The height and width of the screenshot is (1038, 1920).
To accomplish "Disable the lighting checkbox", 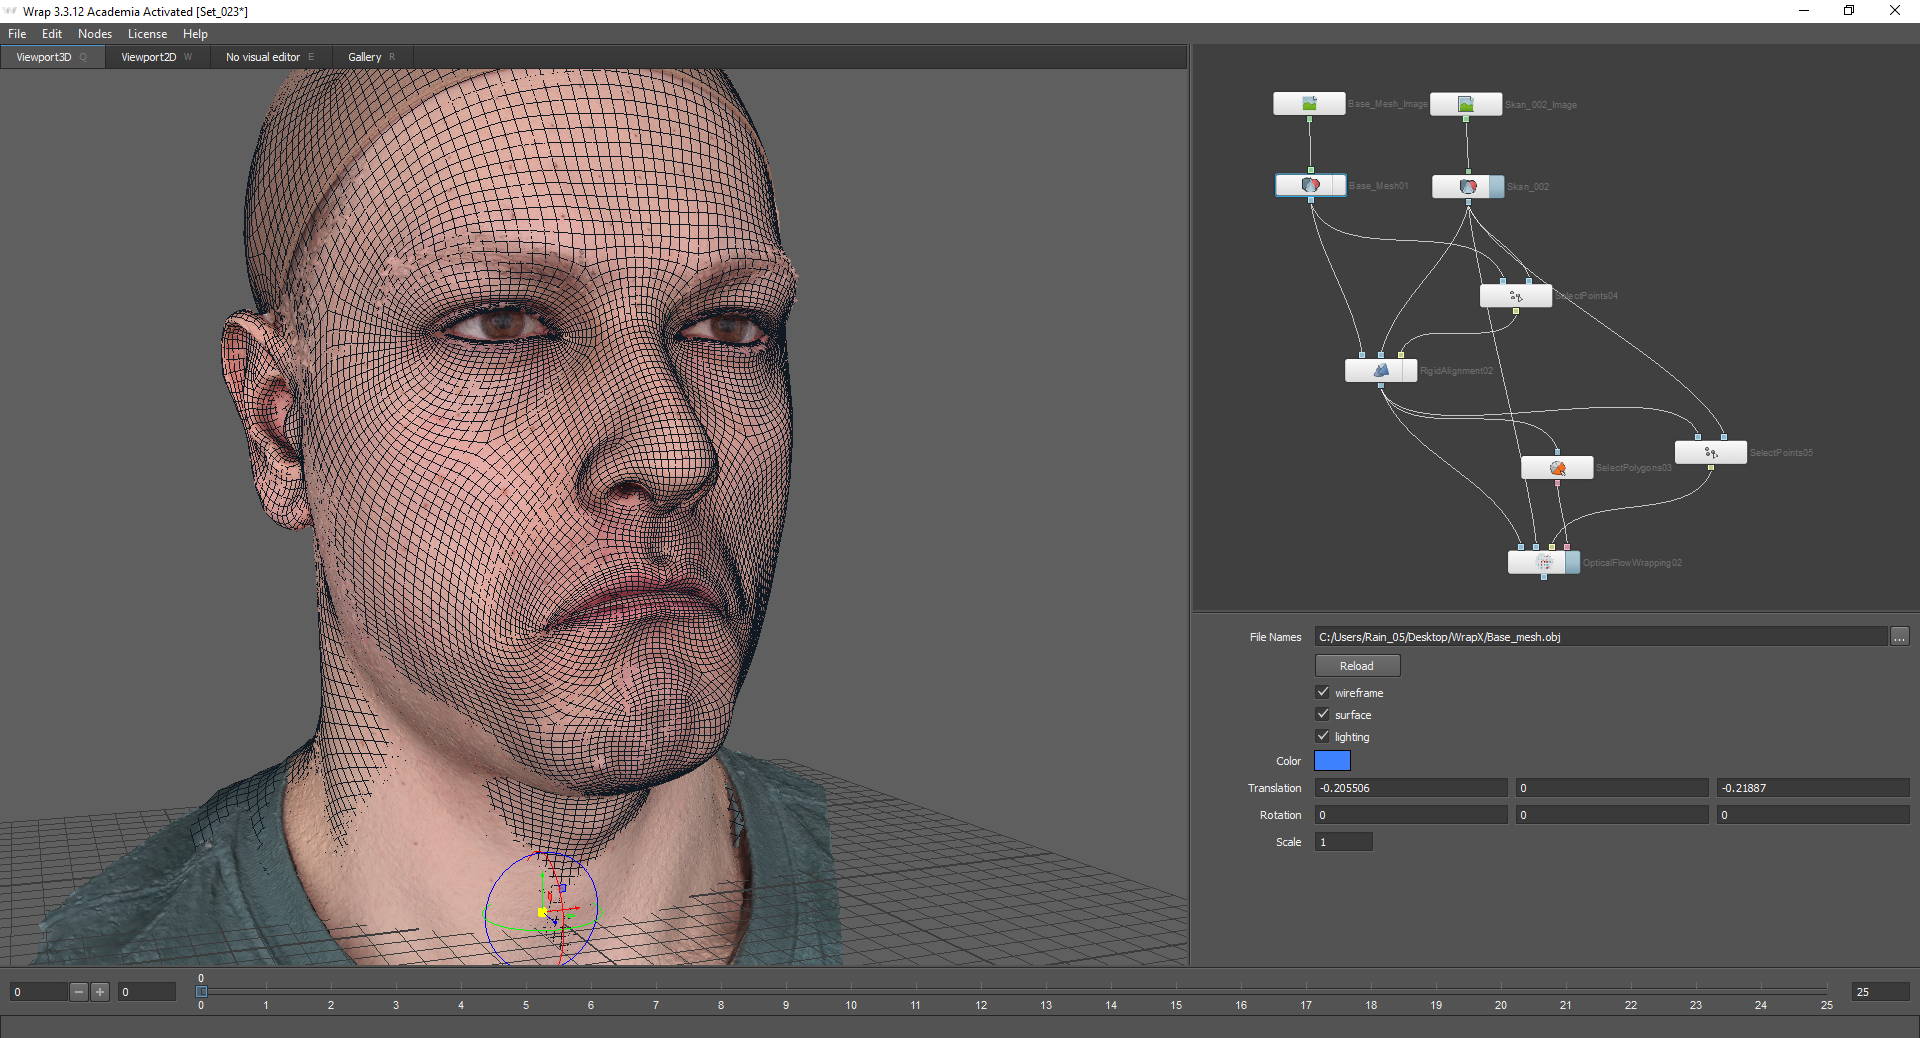I will point(1323,736).
